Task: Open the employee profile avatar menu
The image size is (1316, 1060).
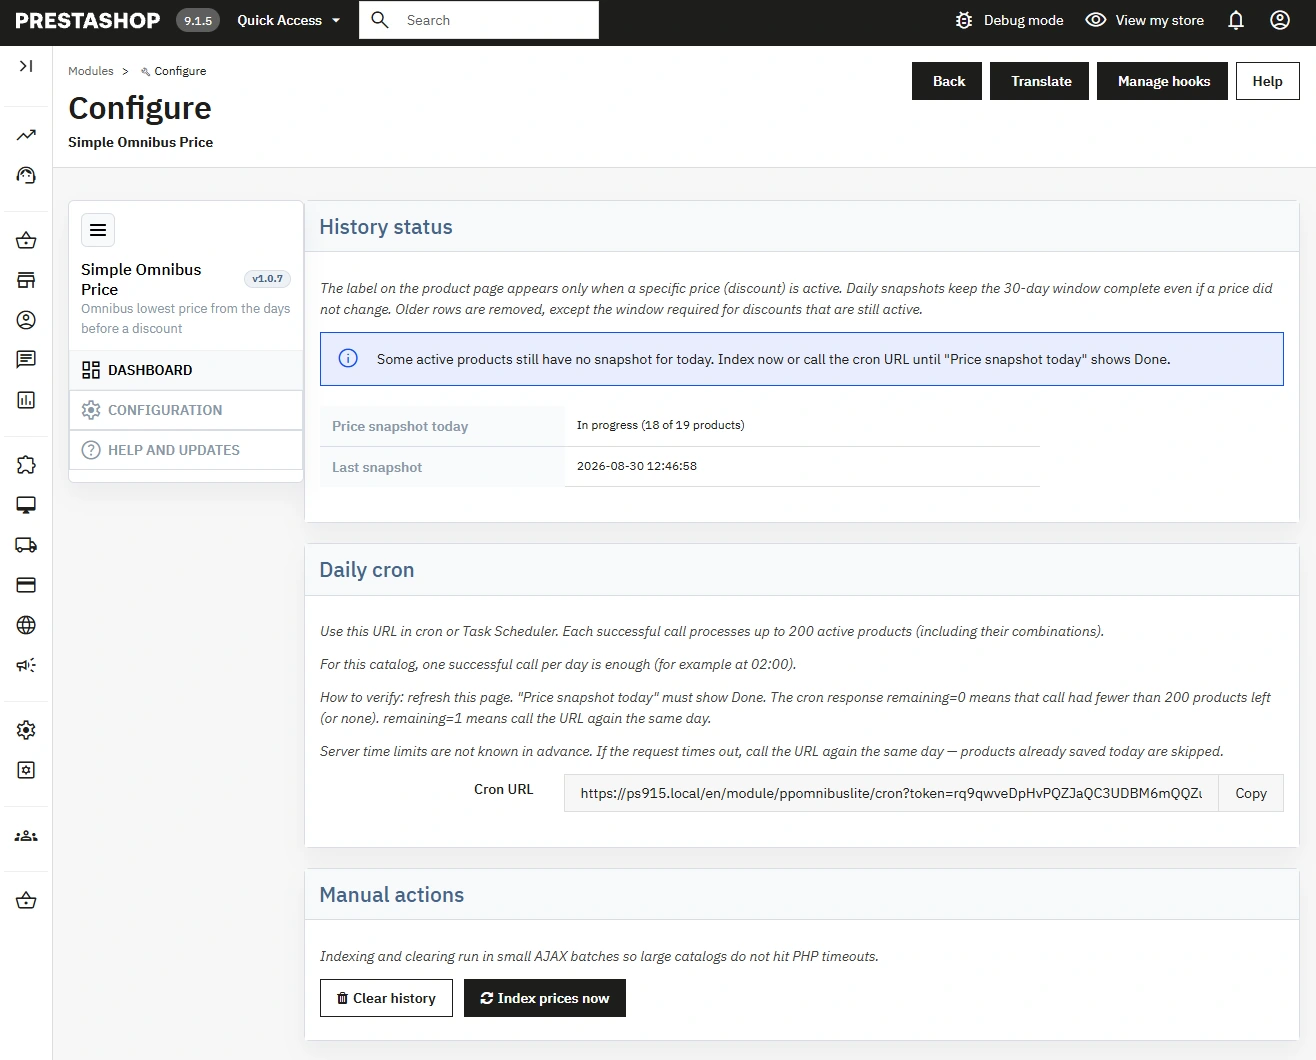Action: (1280, 20)
